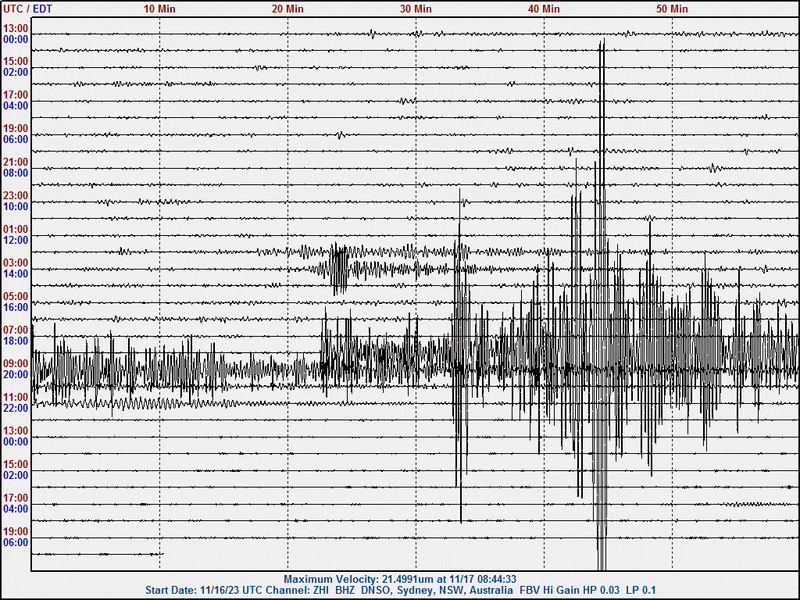Select the '30 Min' time axis label
This screenshot has height=600, width=800.
coord(415,9)
